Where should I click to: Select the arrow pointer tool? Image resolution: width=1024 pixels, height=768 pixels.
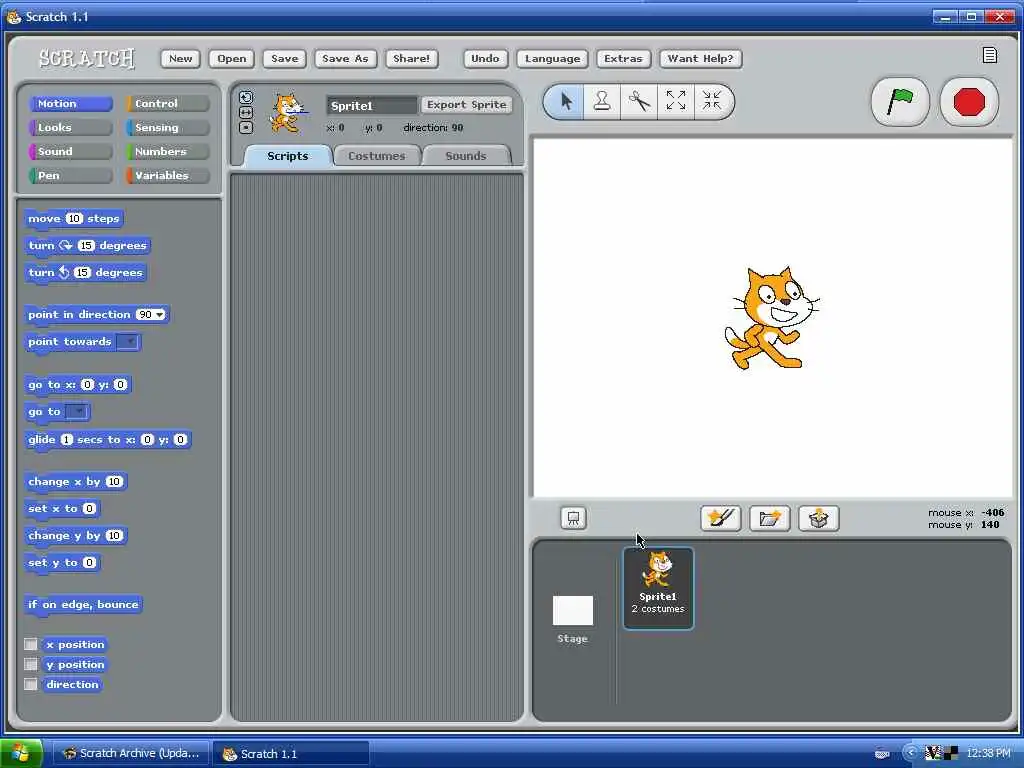(x=566, y=101)
